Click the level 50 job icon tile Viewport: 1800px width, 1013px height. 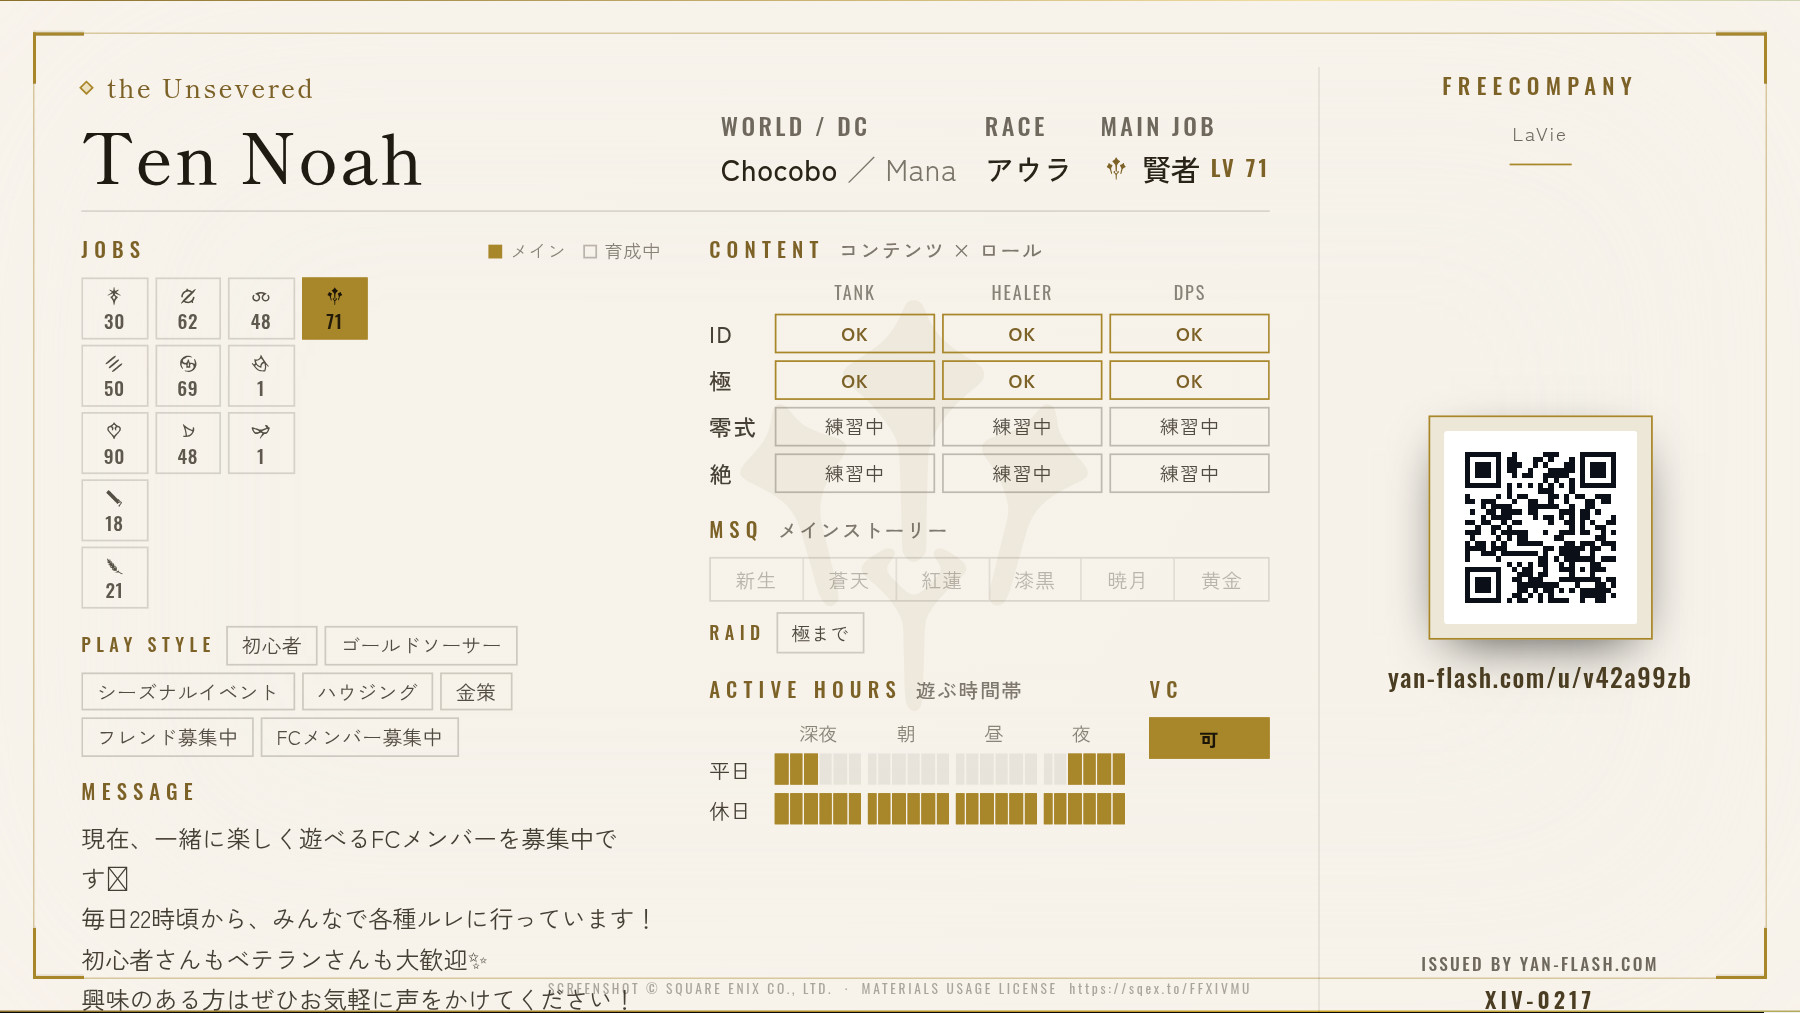[115, 375]
